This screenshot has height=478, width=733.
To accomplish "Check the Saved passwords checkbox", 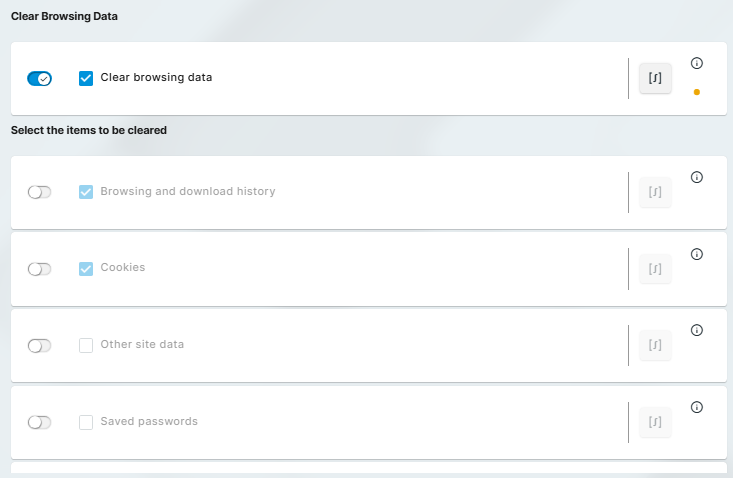I will (86, 422).
